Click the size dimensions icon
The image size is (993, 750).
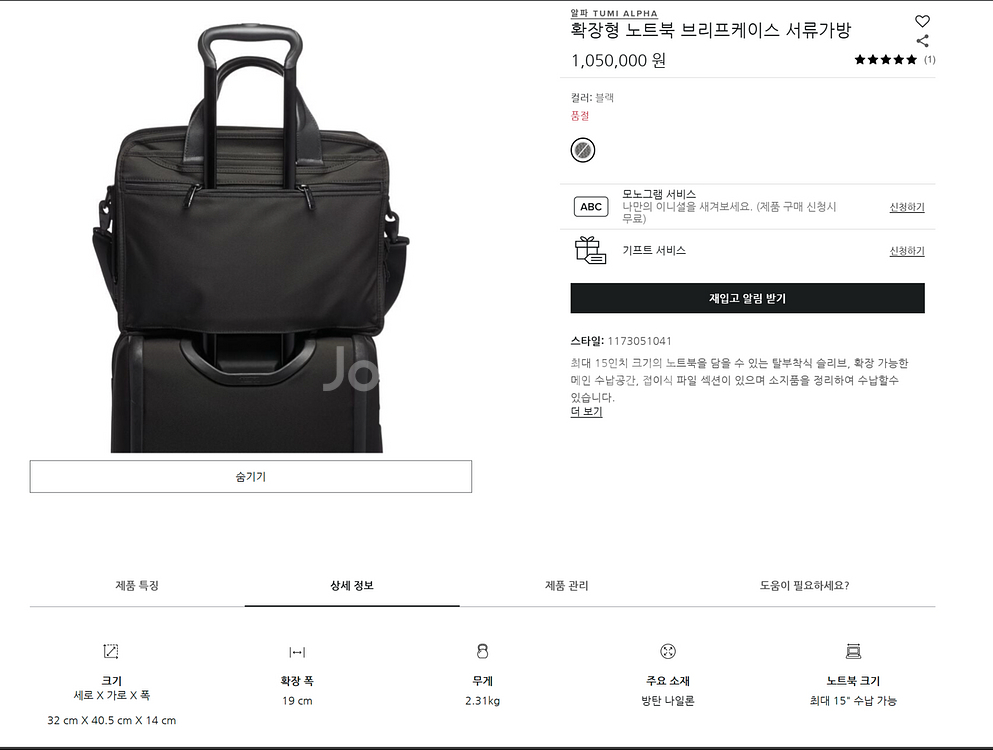coord(111,651)
